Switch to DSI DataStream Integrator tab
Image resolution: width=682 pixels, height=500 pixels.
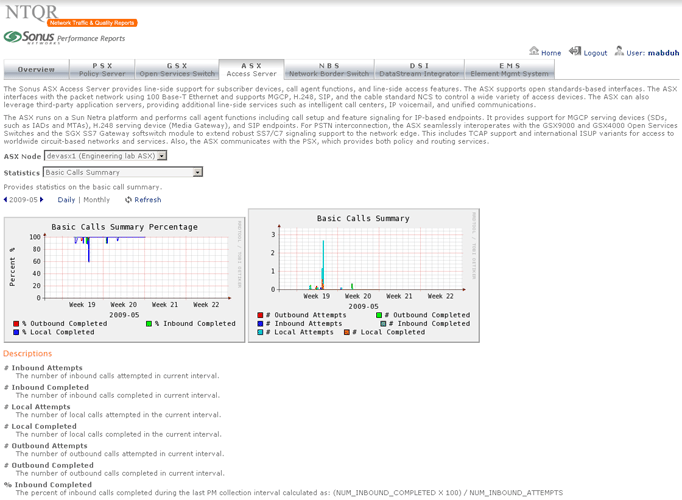tap(419, 69)
